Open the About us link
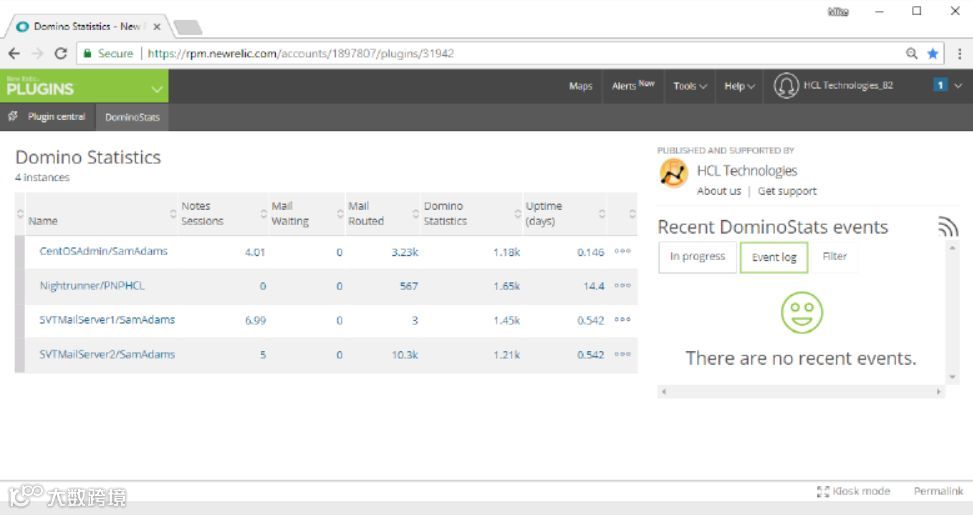973x515 pixels. 719,191
